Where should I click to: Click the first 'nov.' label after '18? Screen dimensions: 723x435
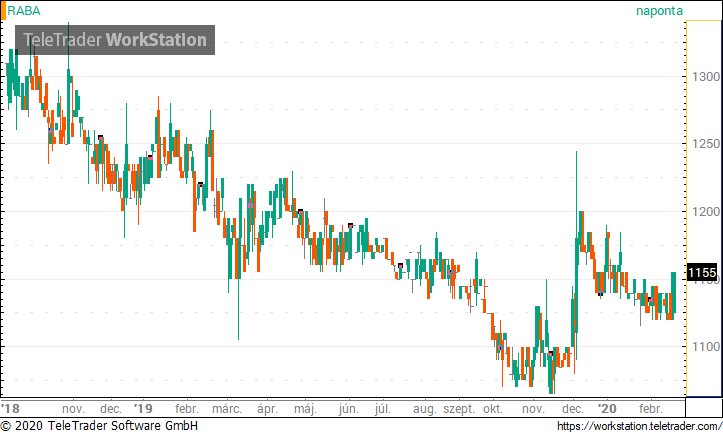tap(73, 409)
